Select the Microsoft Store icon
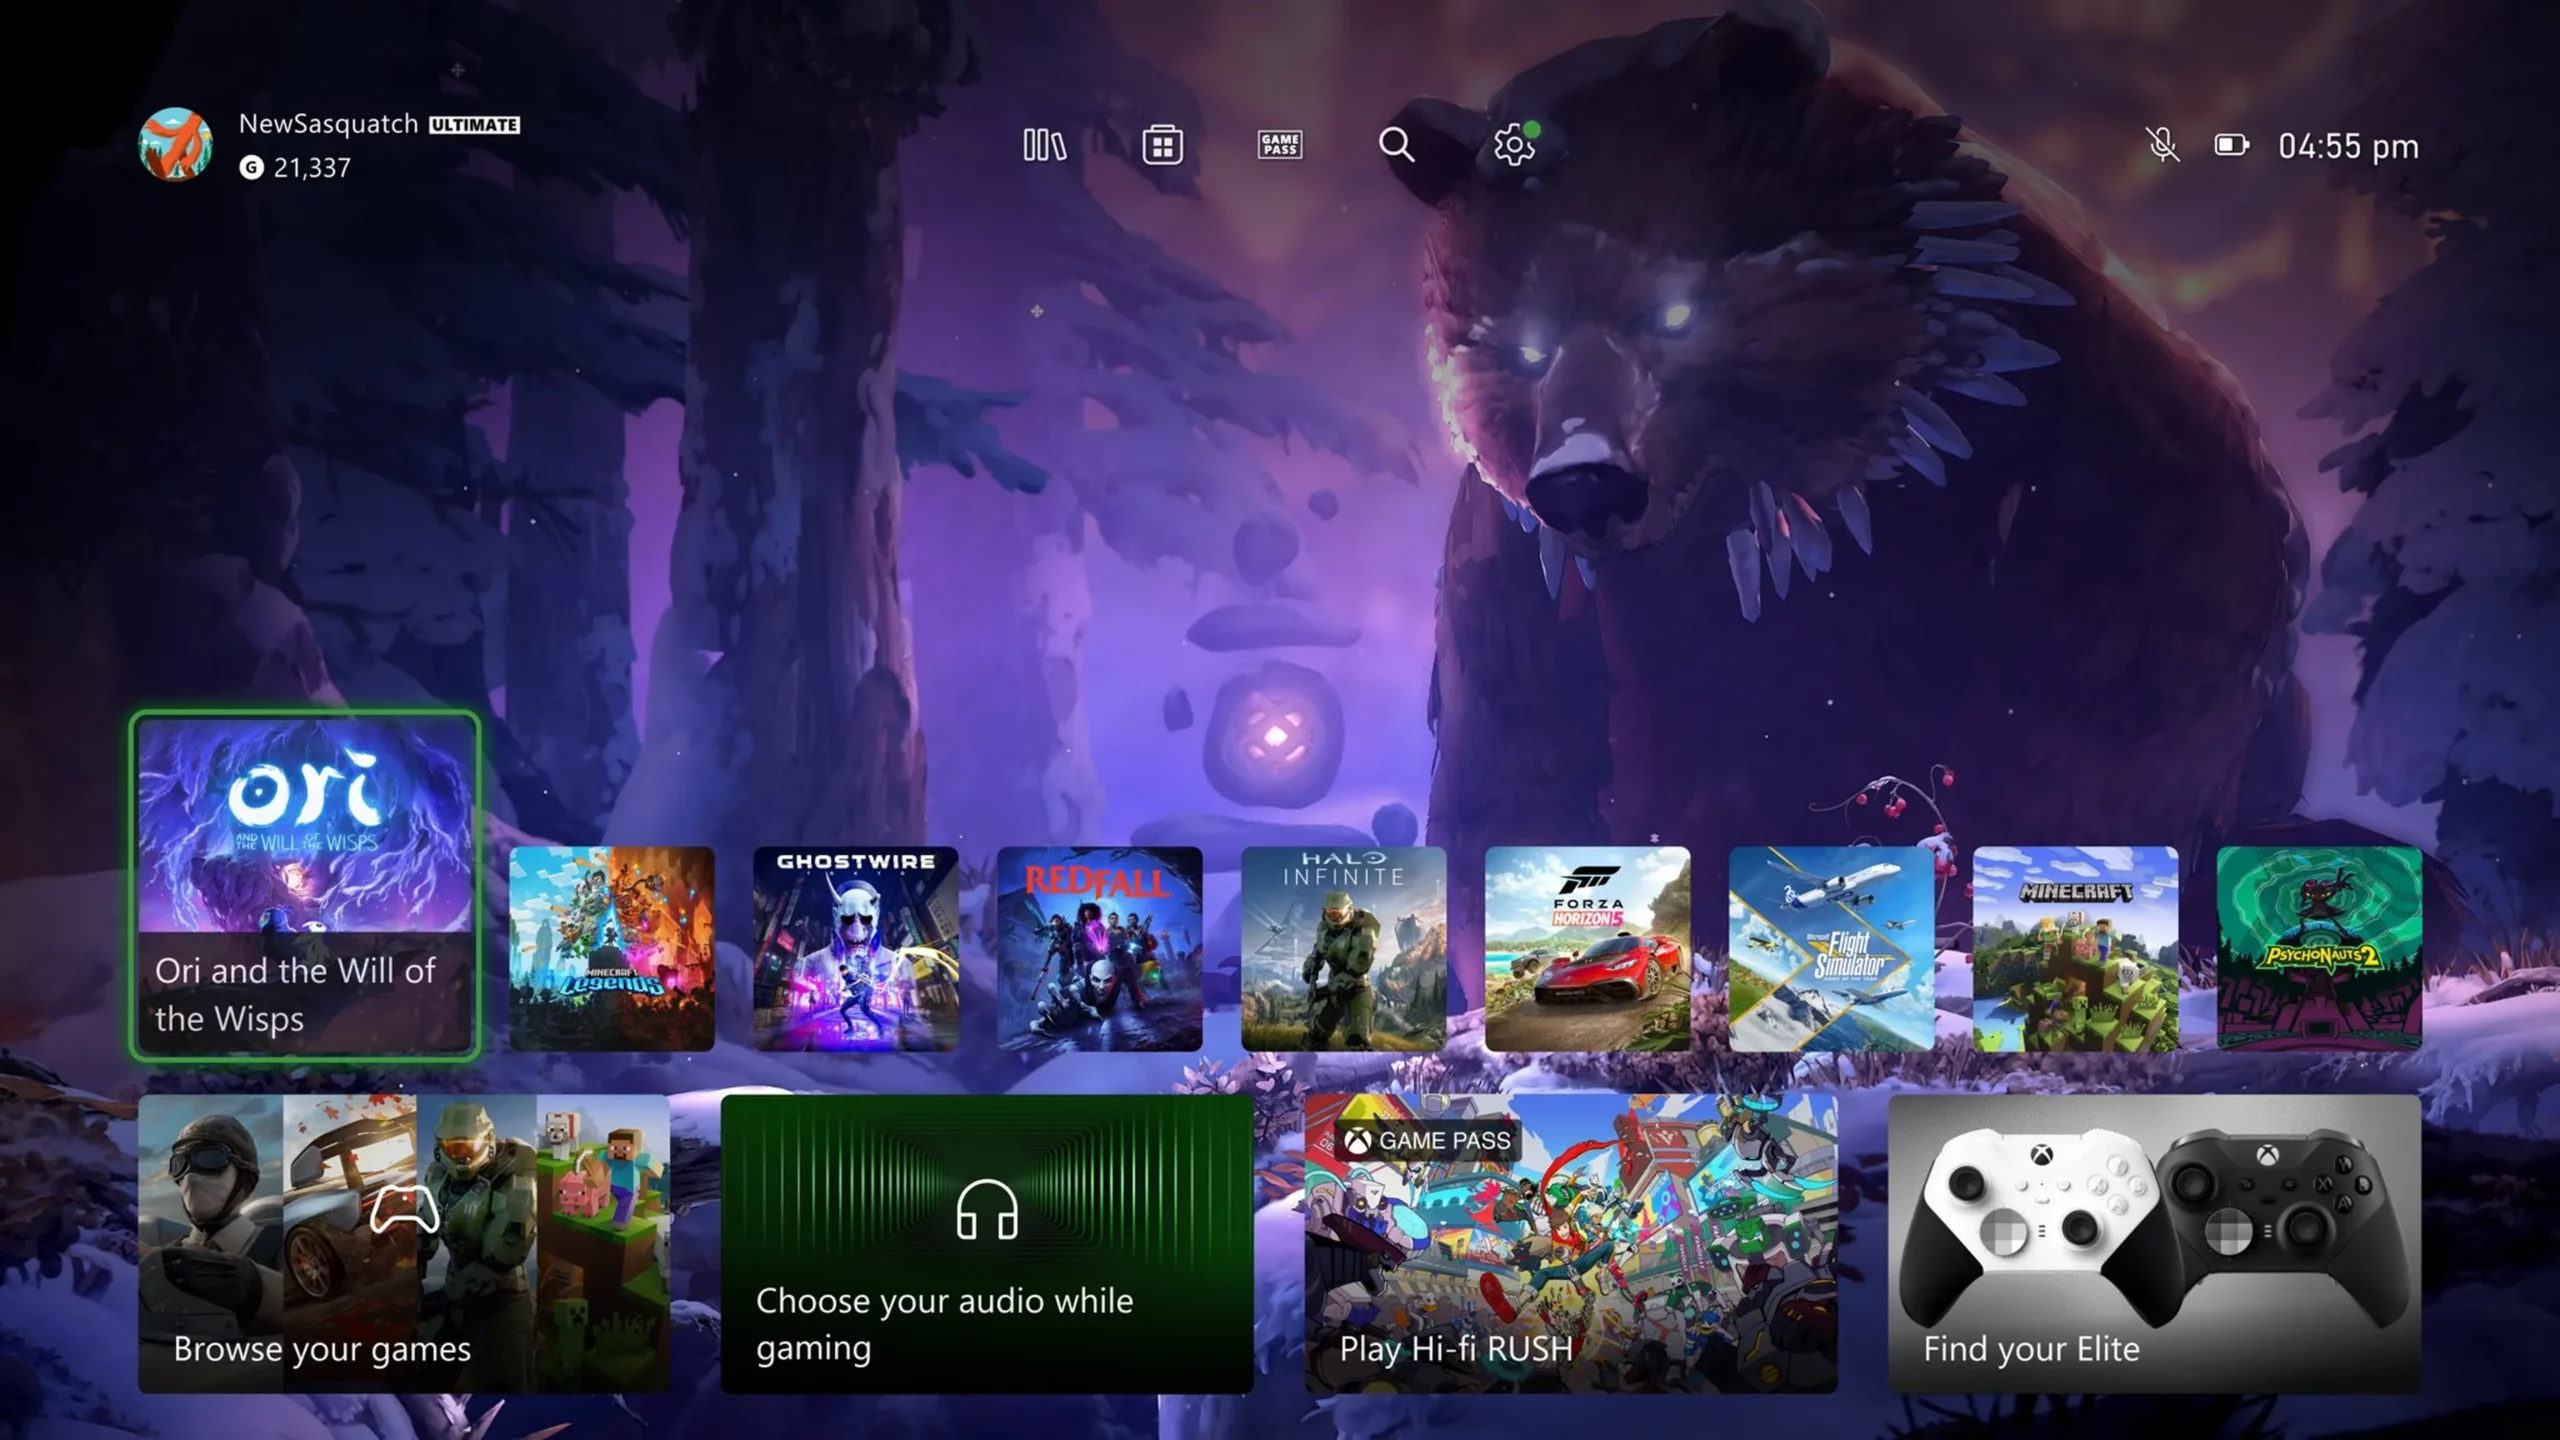 [x=1162, y=142]
